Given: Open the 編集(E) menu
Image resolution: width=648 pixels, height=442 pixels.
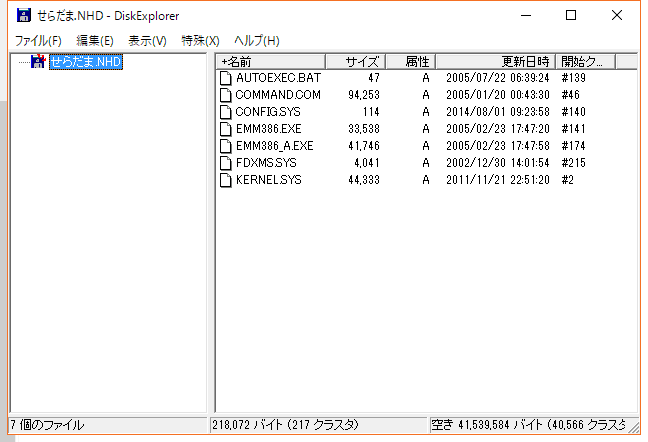Looking at the screenshot, I should [95, 40].
